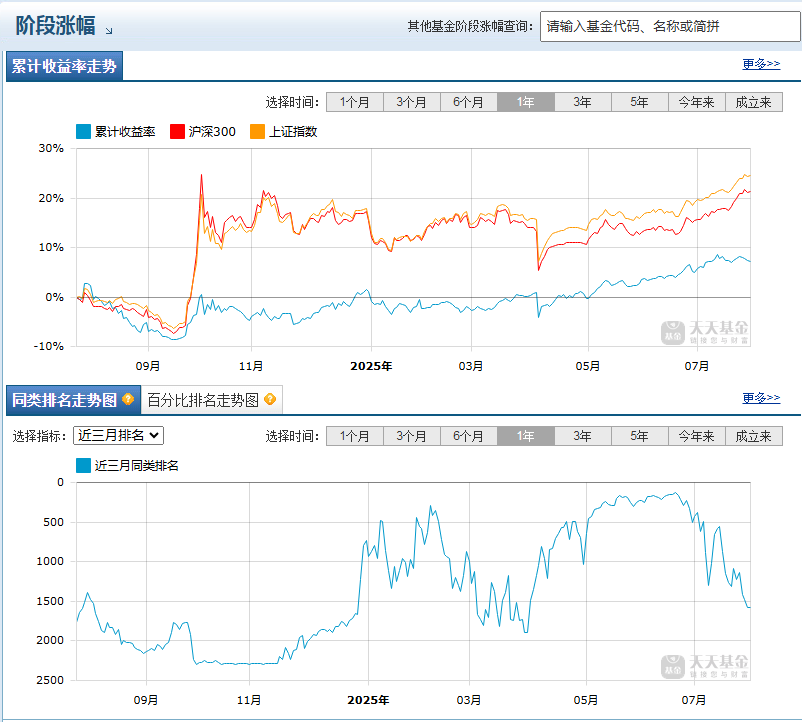Click help icon on 百分比排名走势图 tab
Viewport: 802px width, 722px height.
click(x=270, y=399)
